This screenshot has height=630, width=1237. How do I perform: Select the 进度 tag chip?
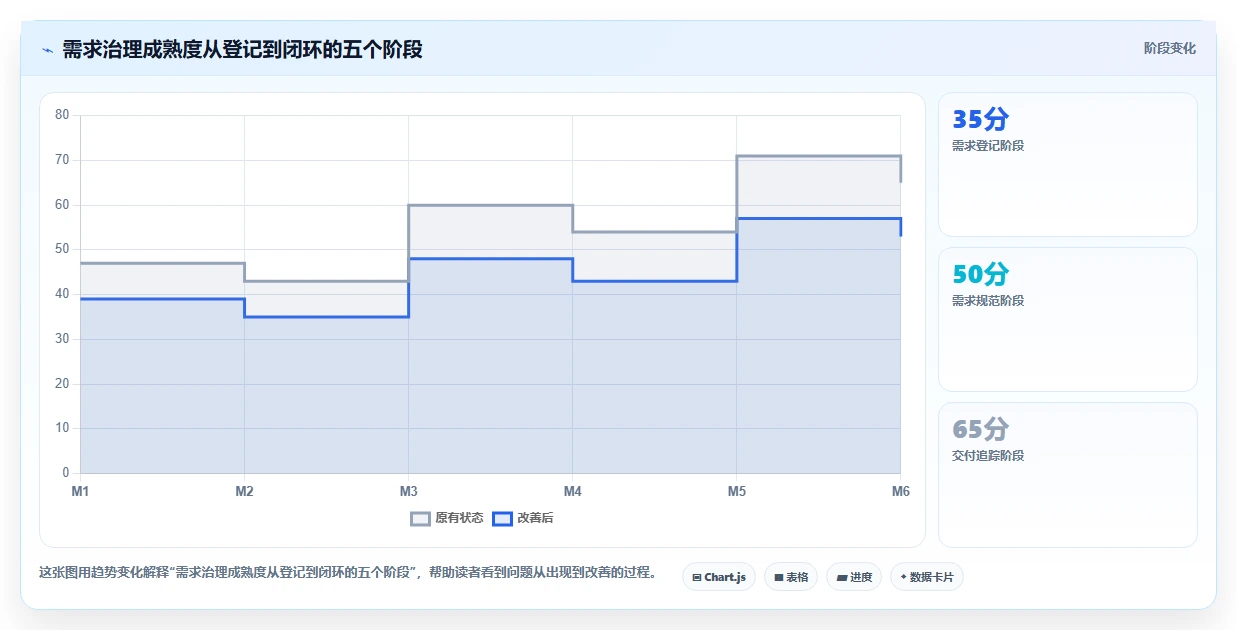coord(854,577)
